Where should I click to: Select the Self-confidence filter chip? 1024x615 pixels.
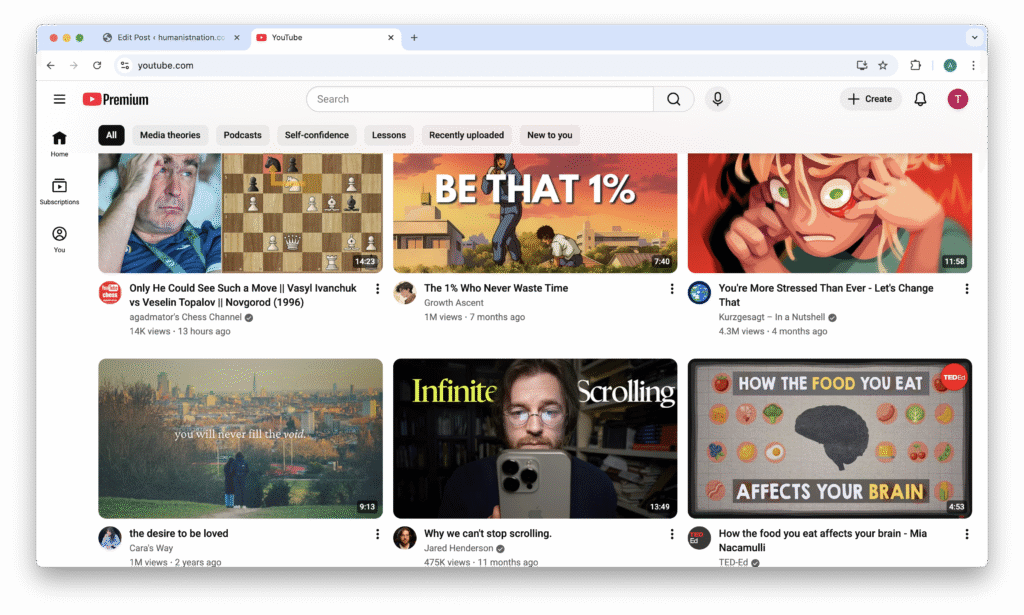pyautogui.click(x=317, y=135)
